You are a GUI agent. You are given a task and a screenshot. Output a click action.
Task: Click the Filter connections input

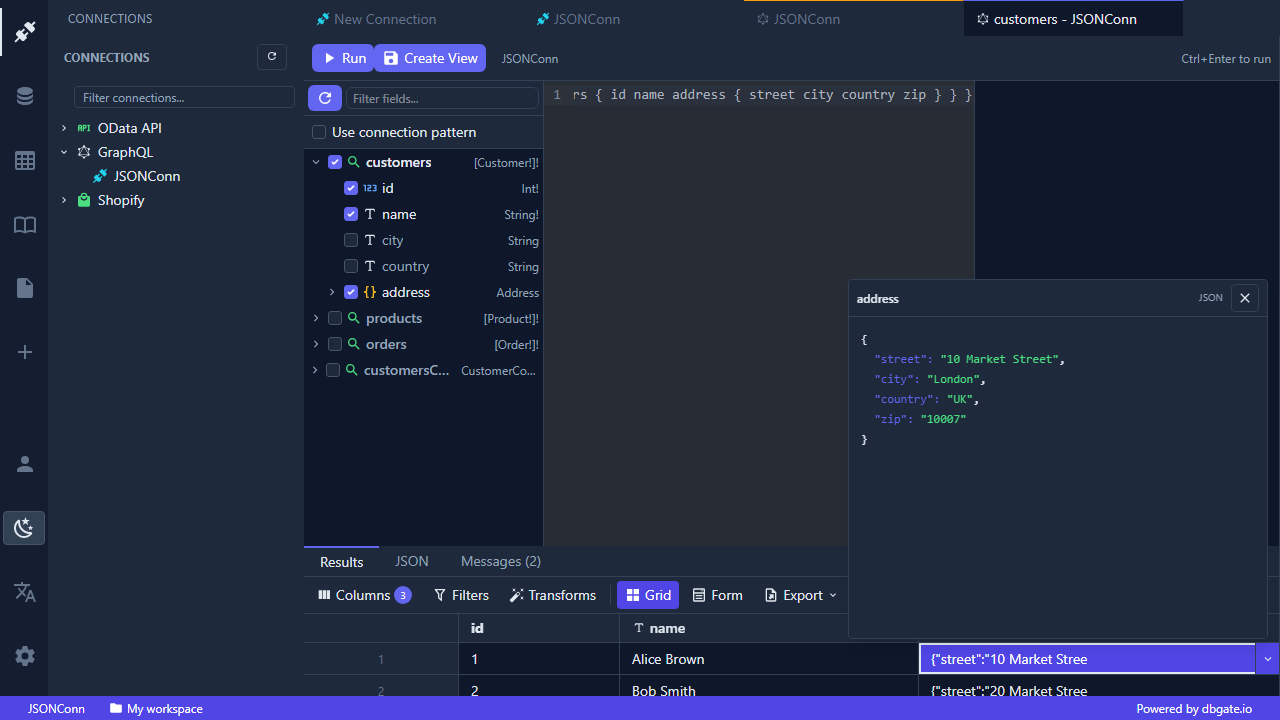tap(184, 98)
